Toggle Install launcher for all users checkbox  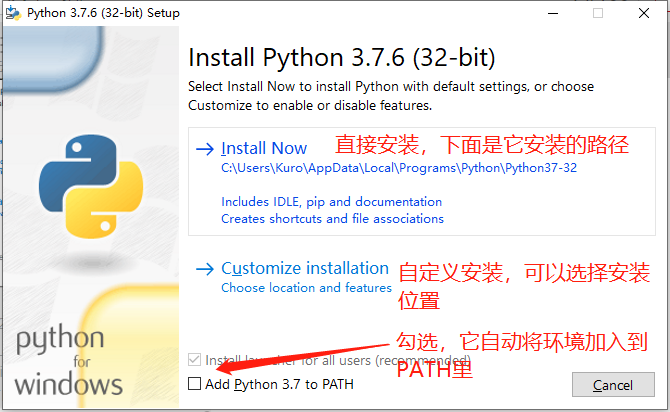[194, 359]
